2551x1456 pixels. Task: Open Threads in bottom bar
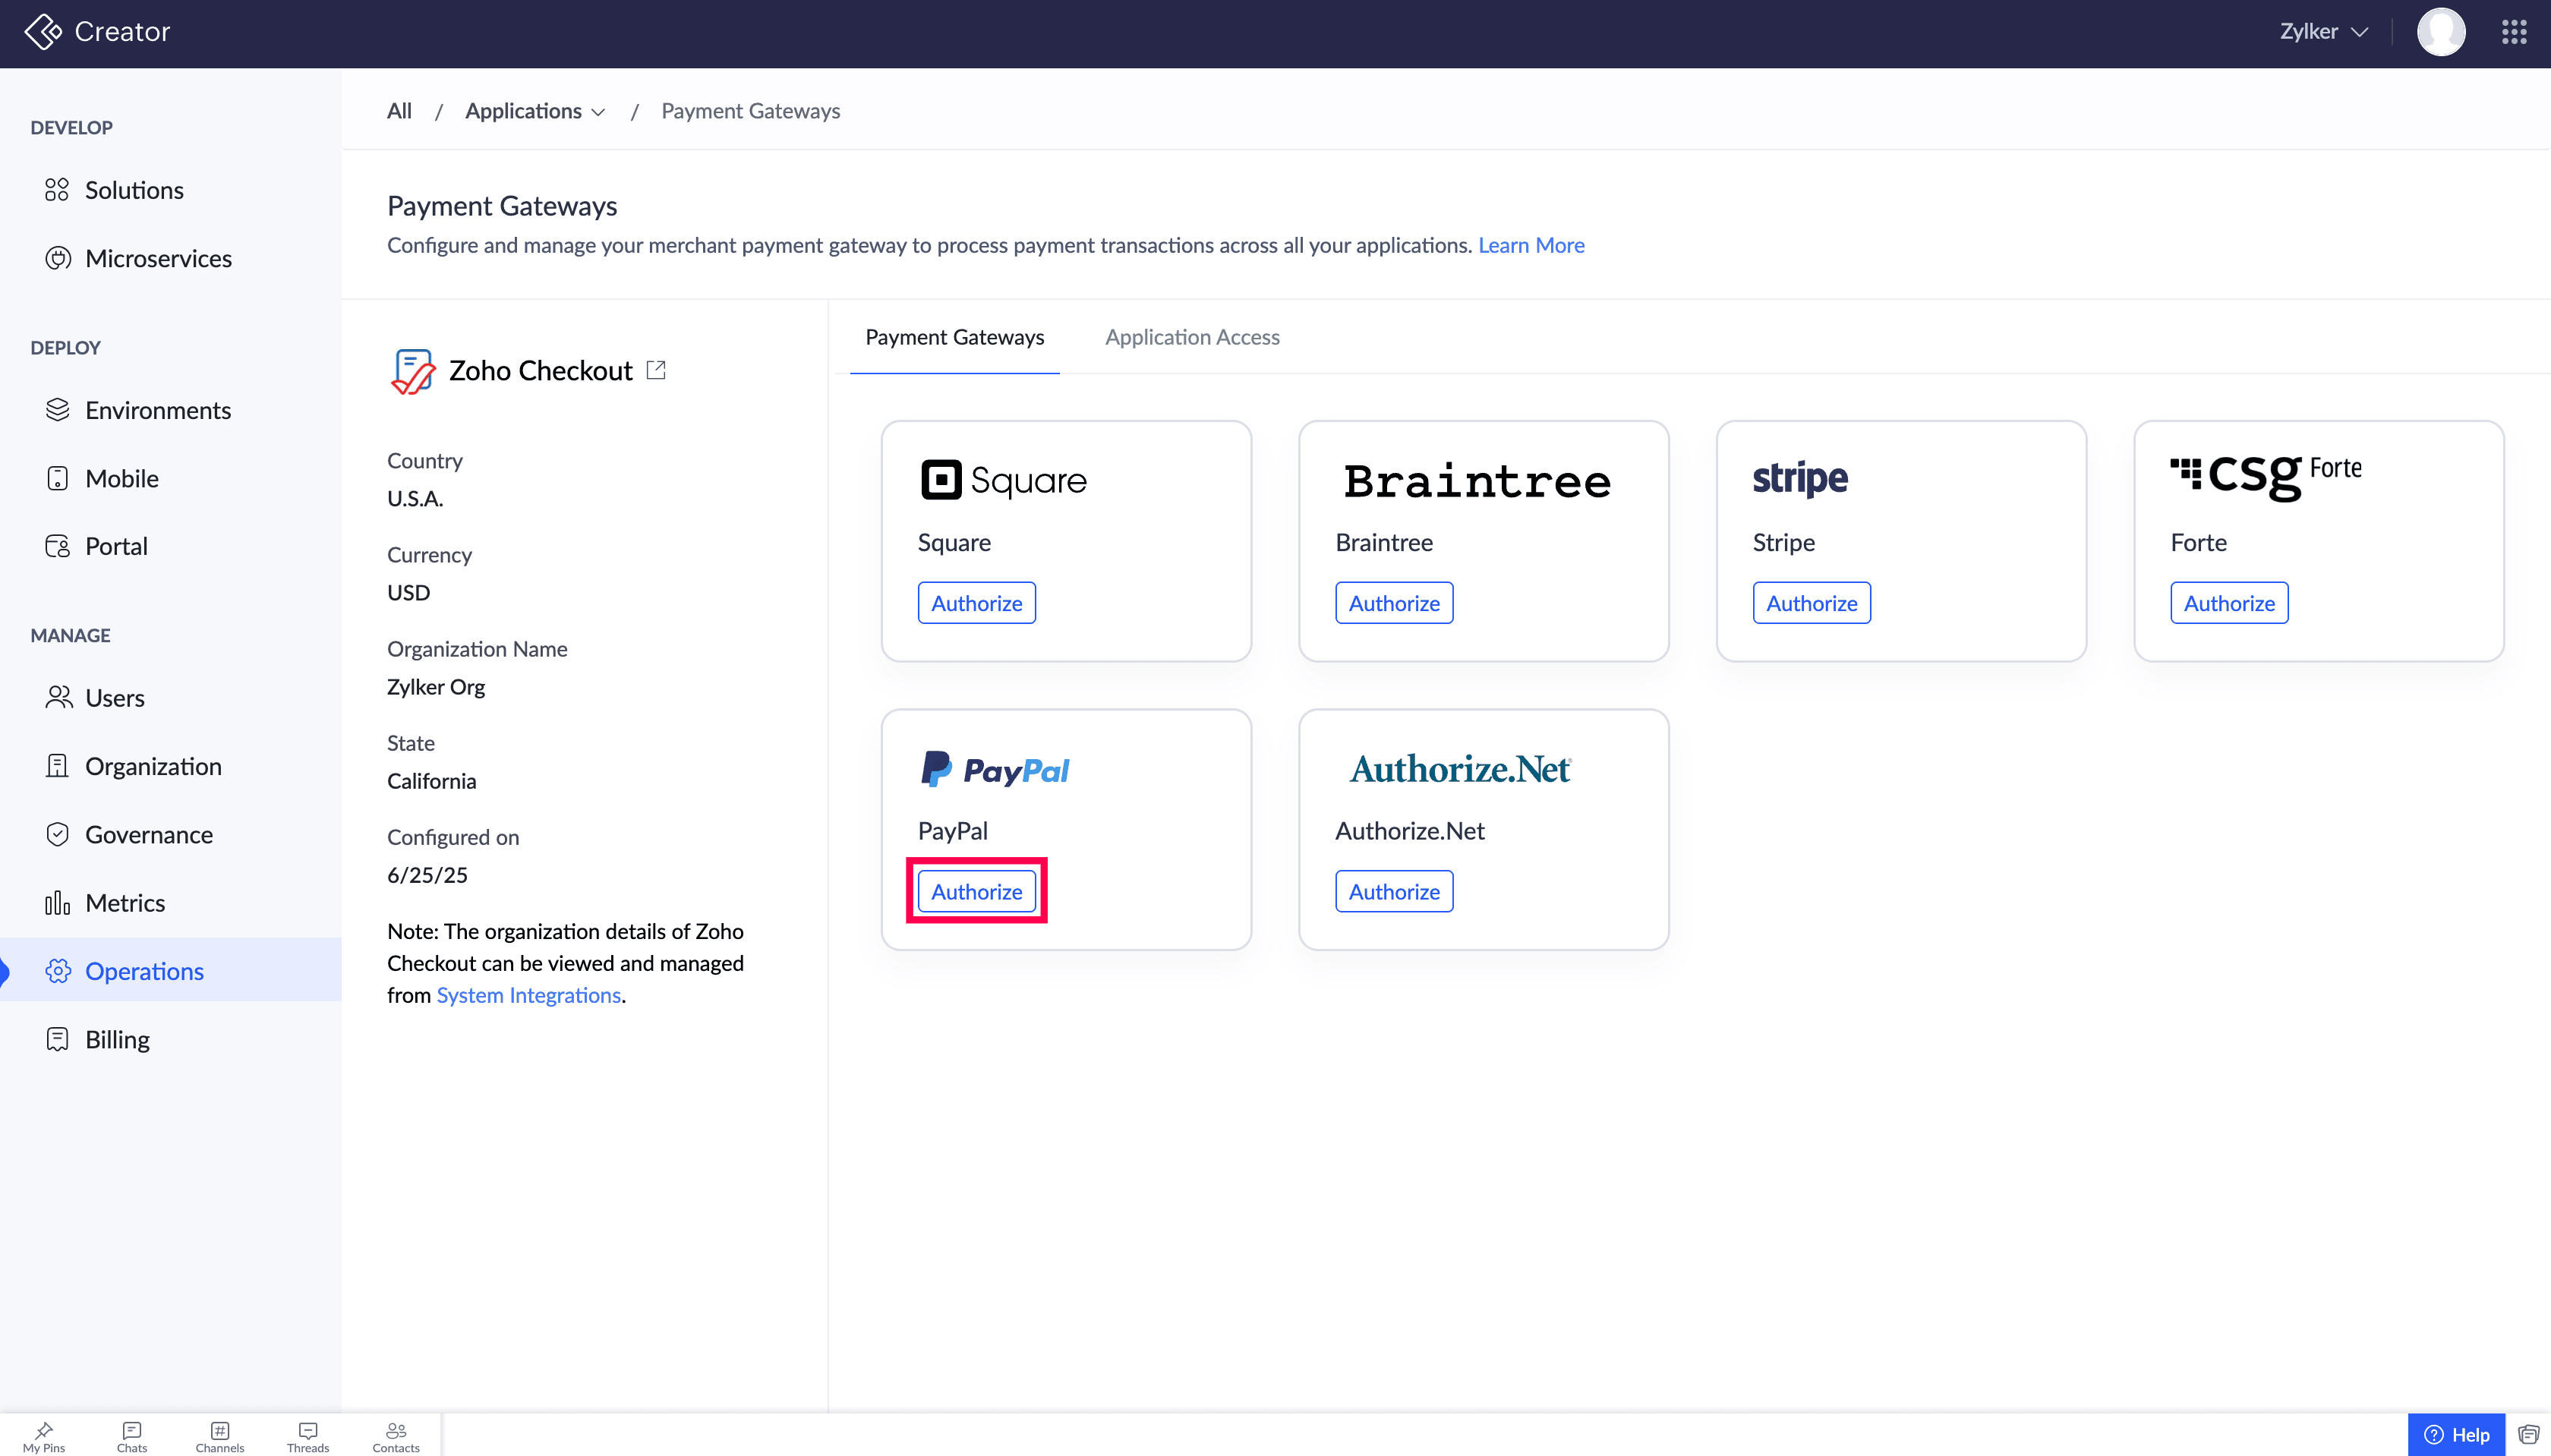click(x=308, y=1436)
